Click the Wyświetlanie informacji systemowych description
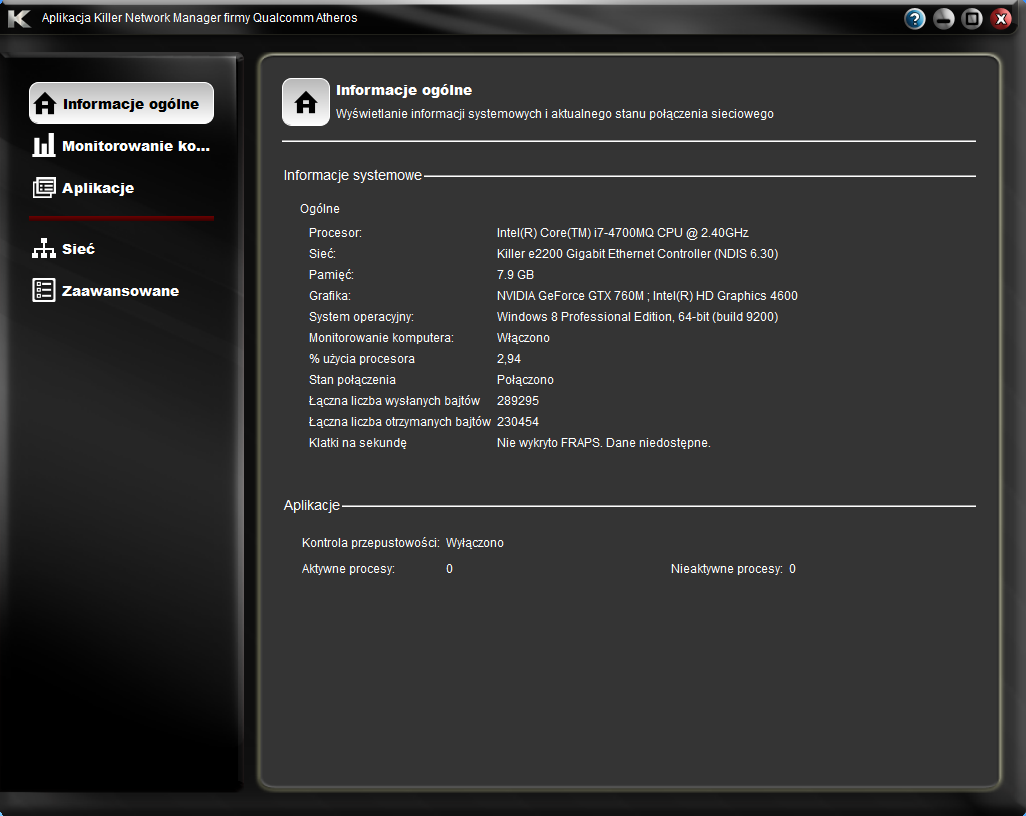Viewport: 1026px width, 816px height. click(x=554, y=114)
